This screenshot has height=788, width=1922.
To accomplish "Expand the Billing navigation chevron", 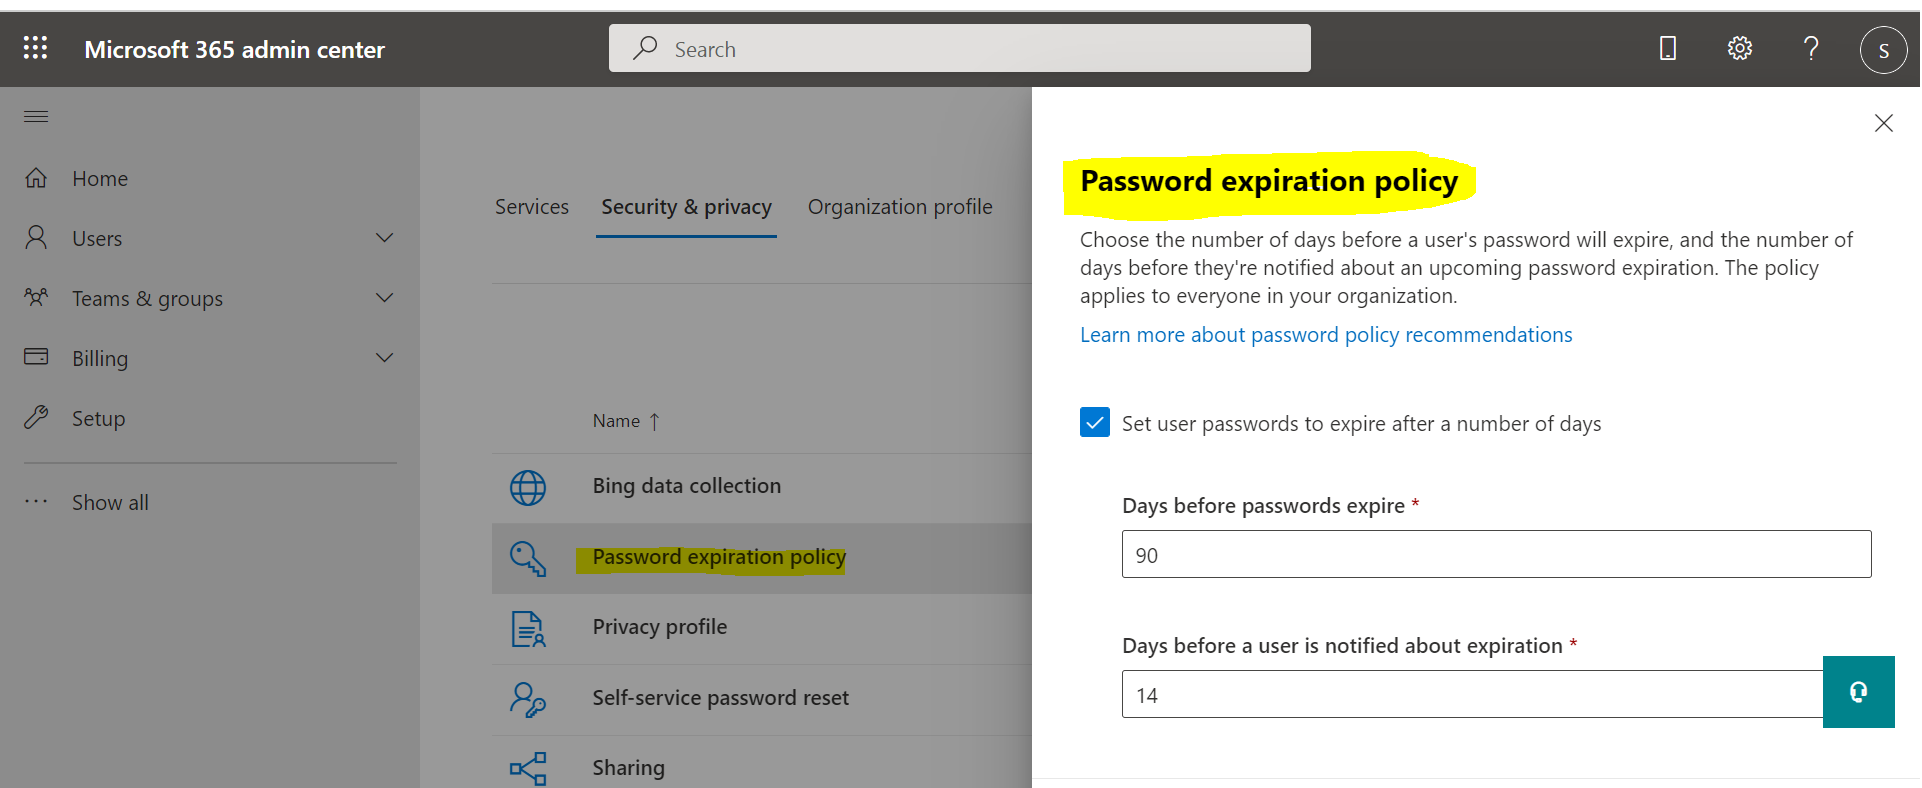I will tap(385, 358).
